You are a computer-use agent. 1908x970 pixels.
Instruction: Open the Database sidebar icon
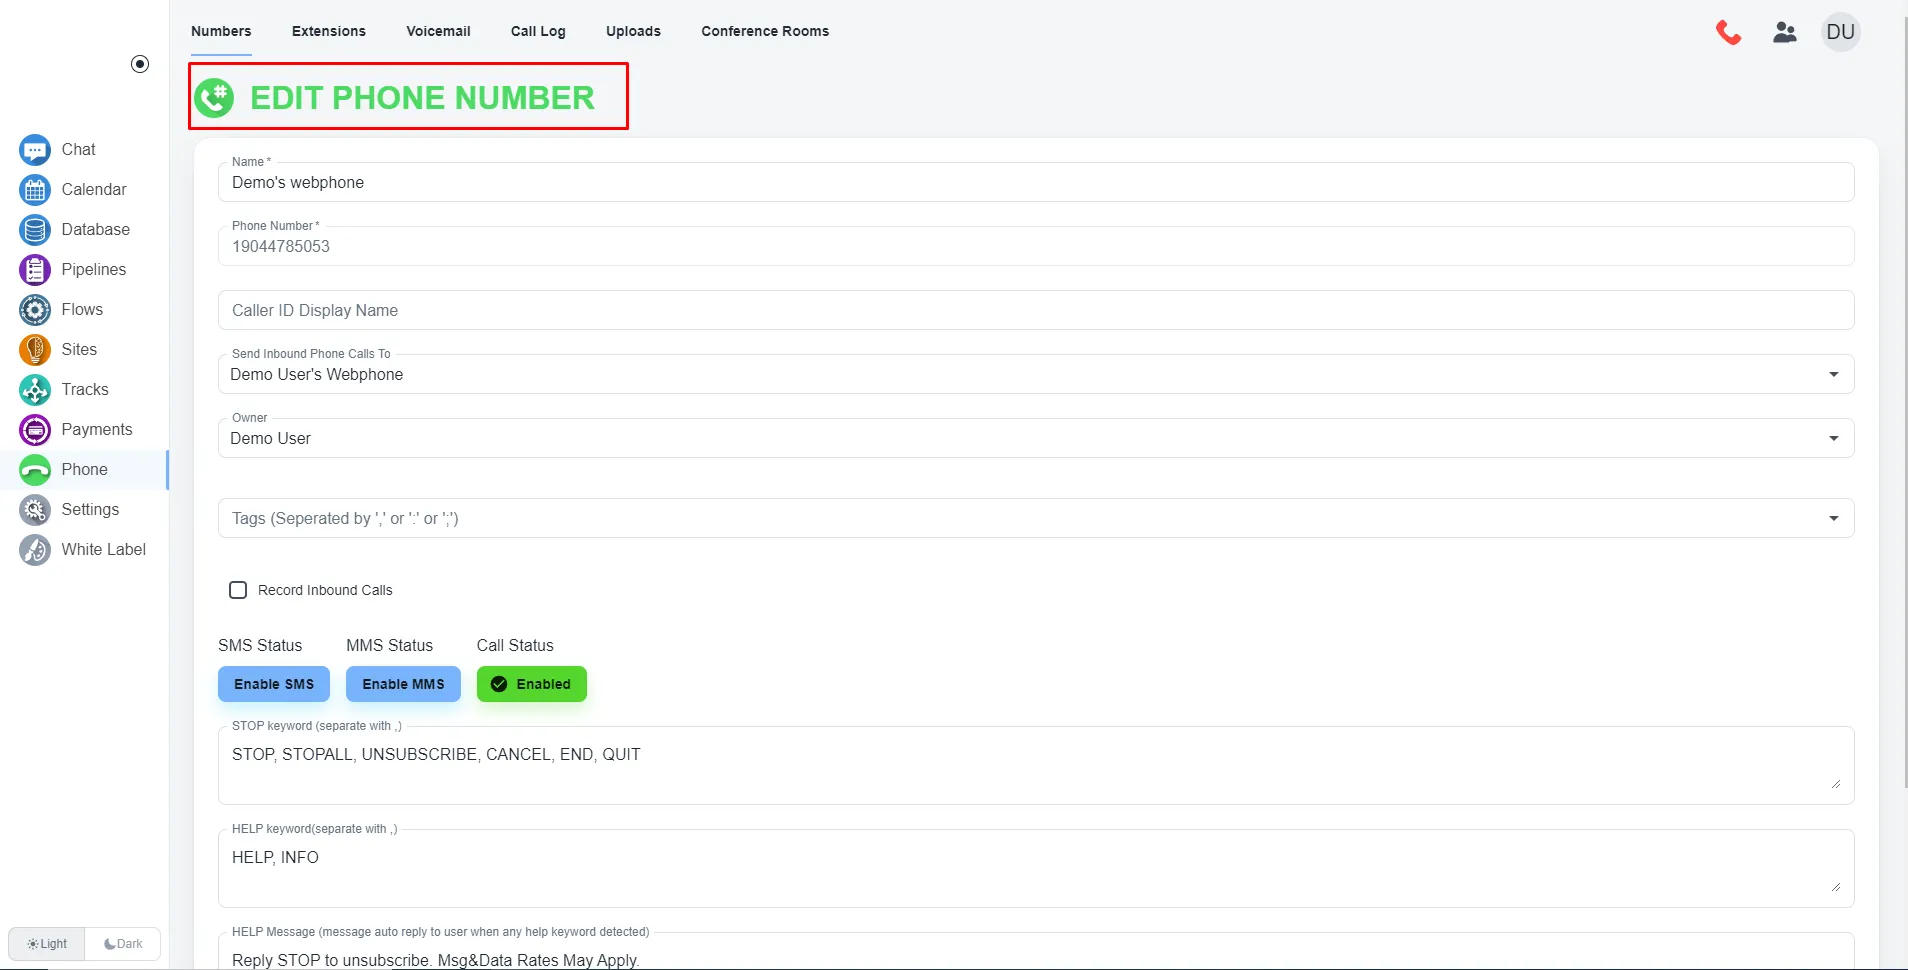35,230
